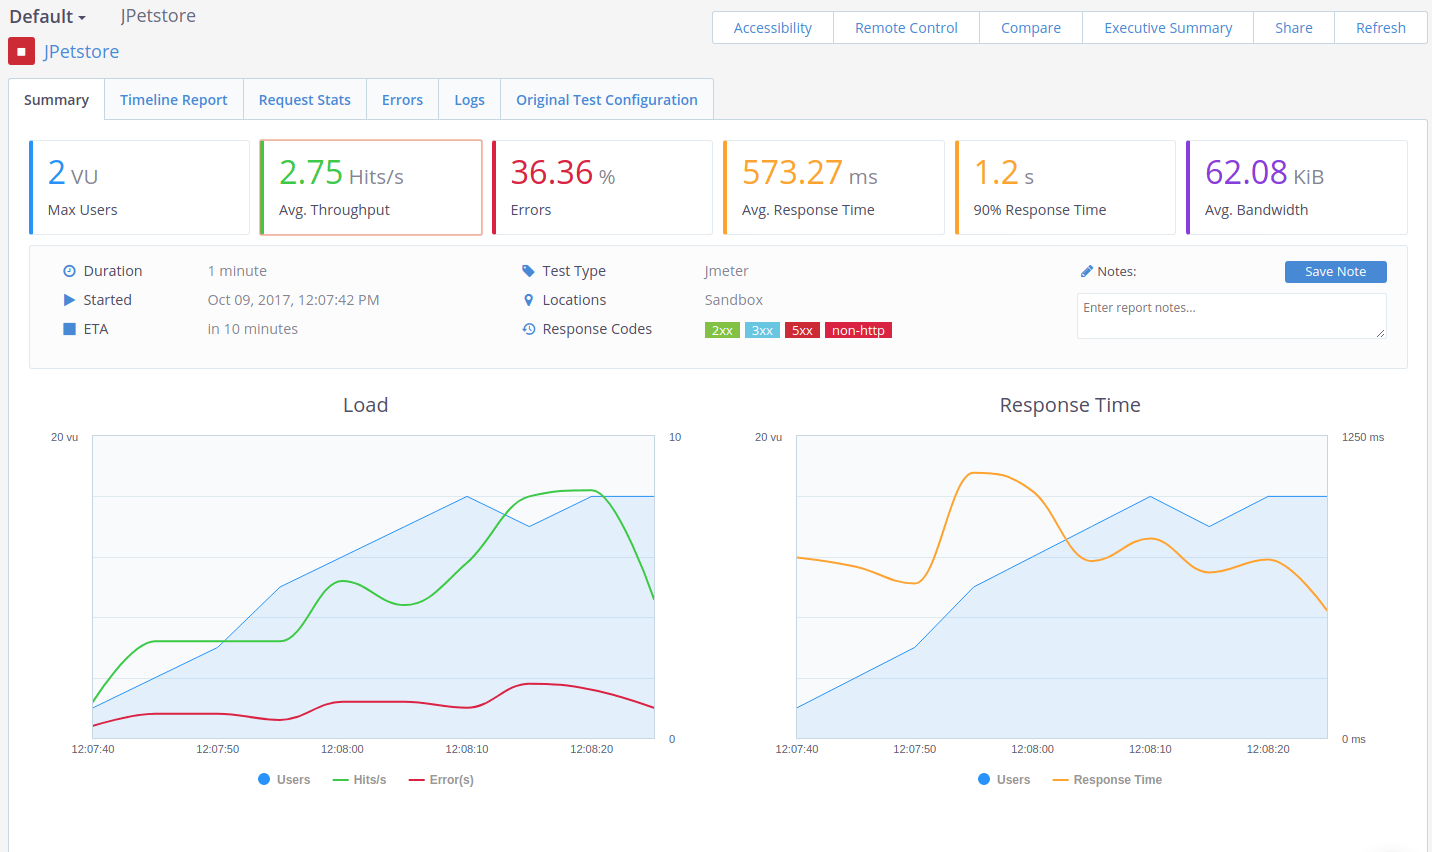This screenshot has height=852, width=1432.
Task: Select the non-http response code badge
Action: click(858, 330)
